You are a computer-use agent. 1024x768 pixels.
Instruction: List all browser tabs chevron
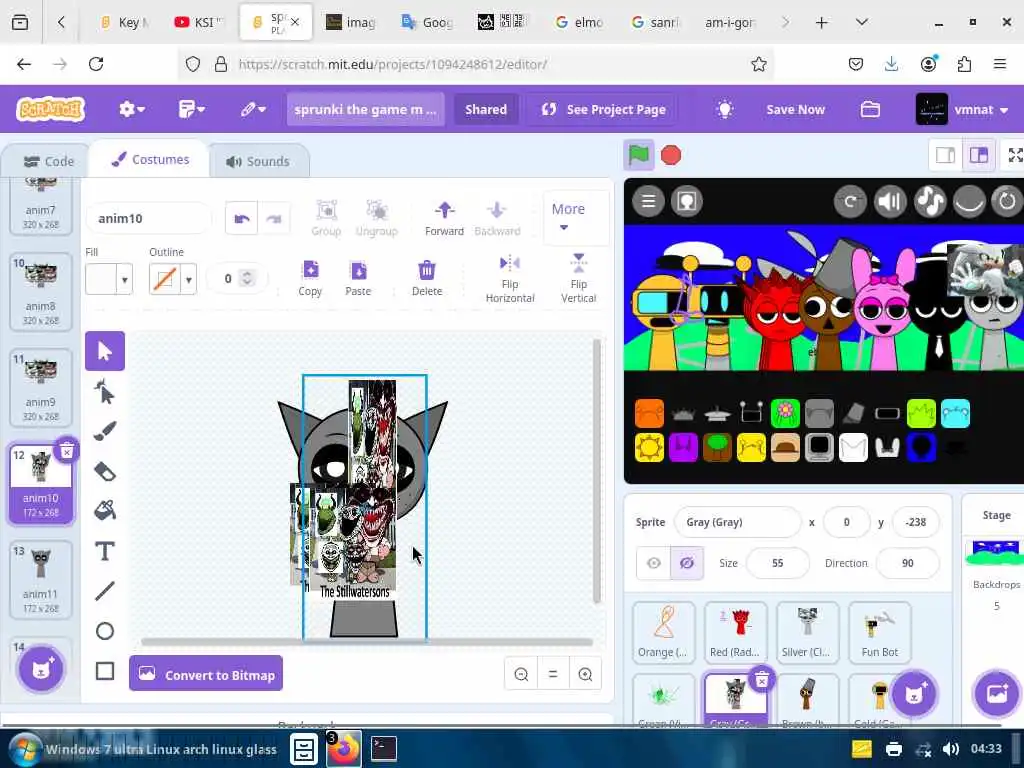click(861, 22)
